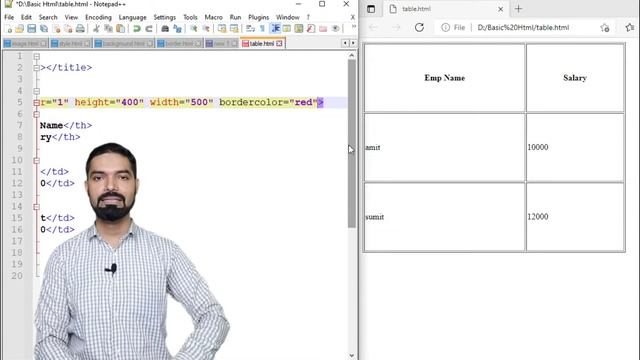Open the File menu

(9, 17)
